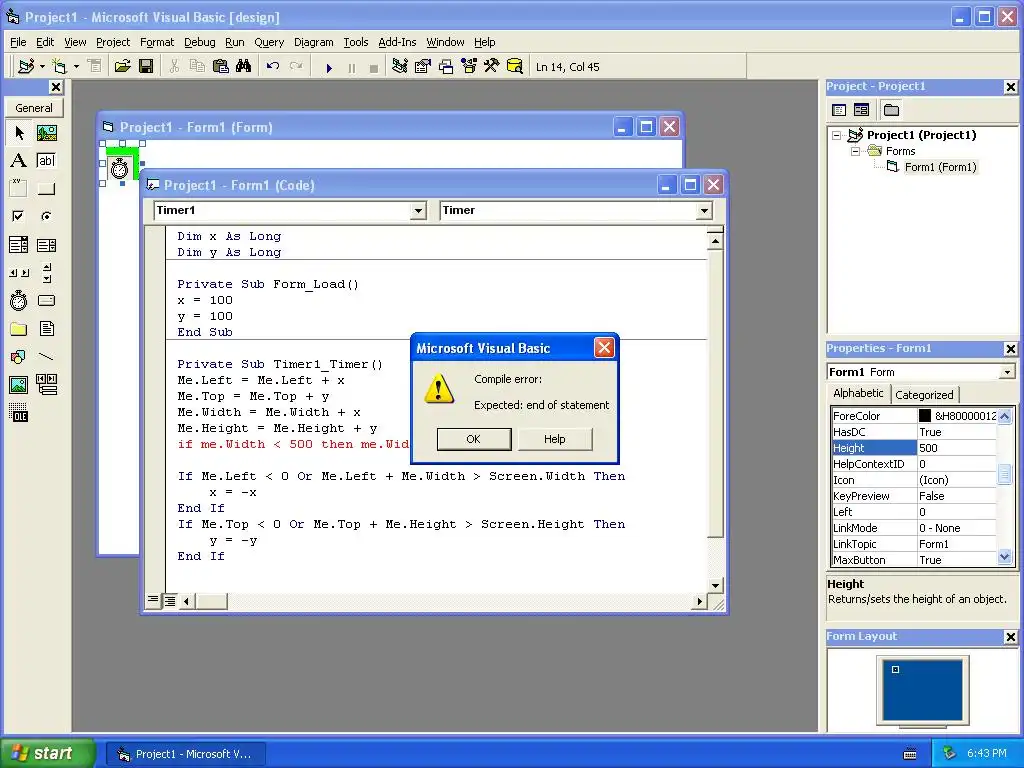Viewport: 1024px width, 768px height.
Task: Open the Menu Editor from the toolbar
Action: [95, 67]
